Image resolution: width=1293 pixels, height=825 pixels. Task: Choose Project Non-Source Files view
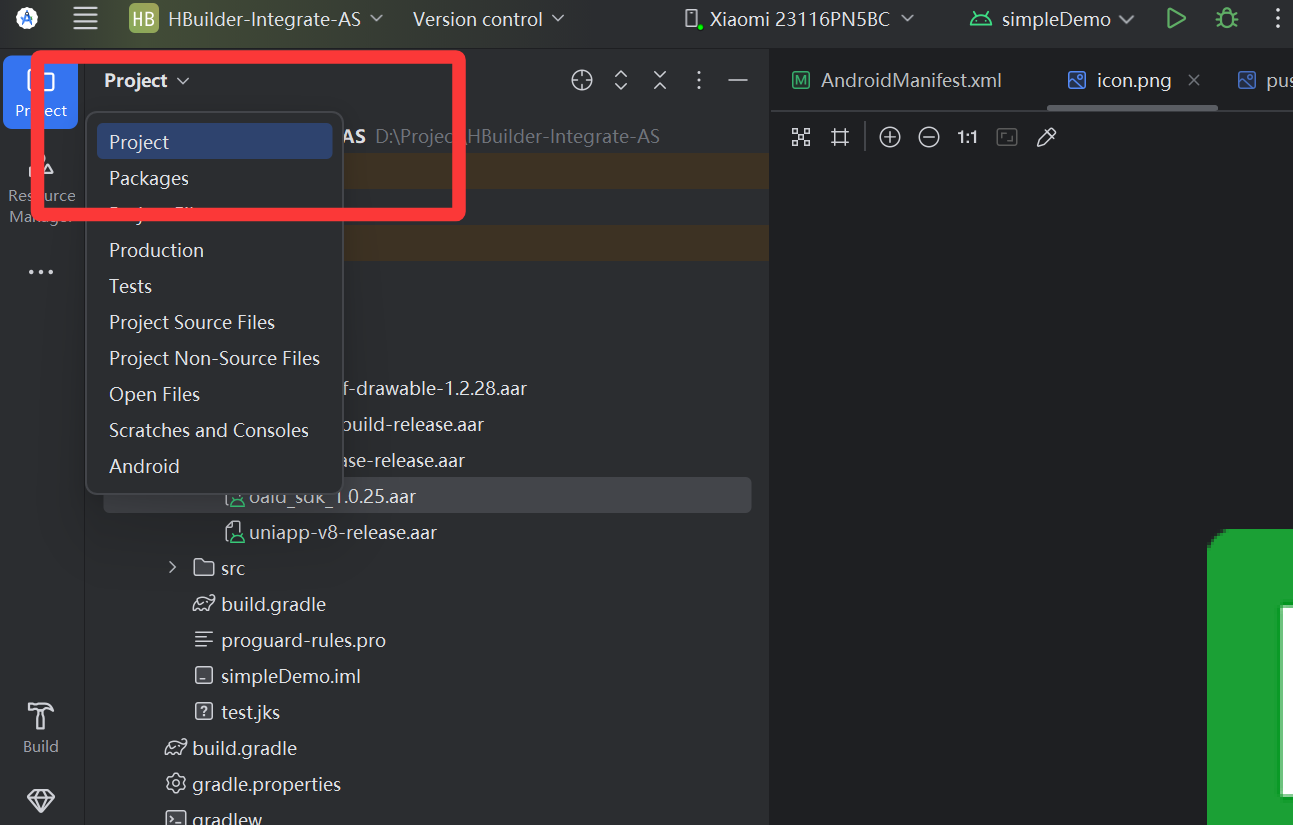coord(214,358)
